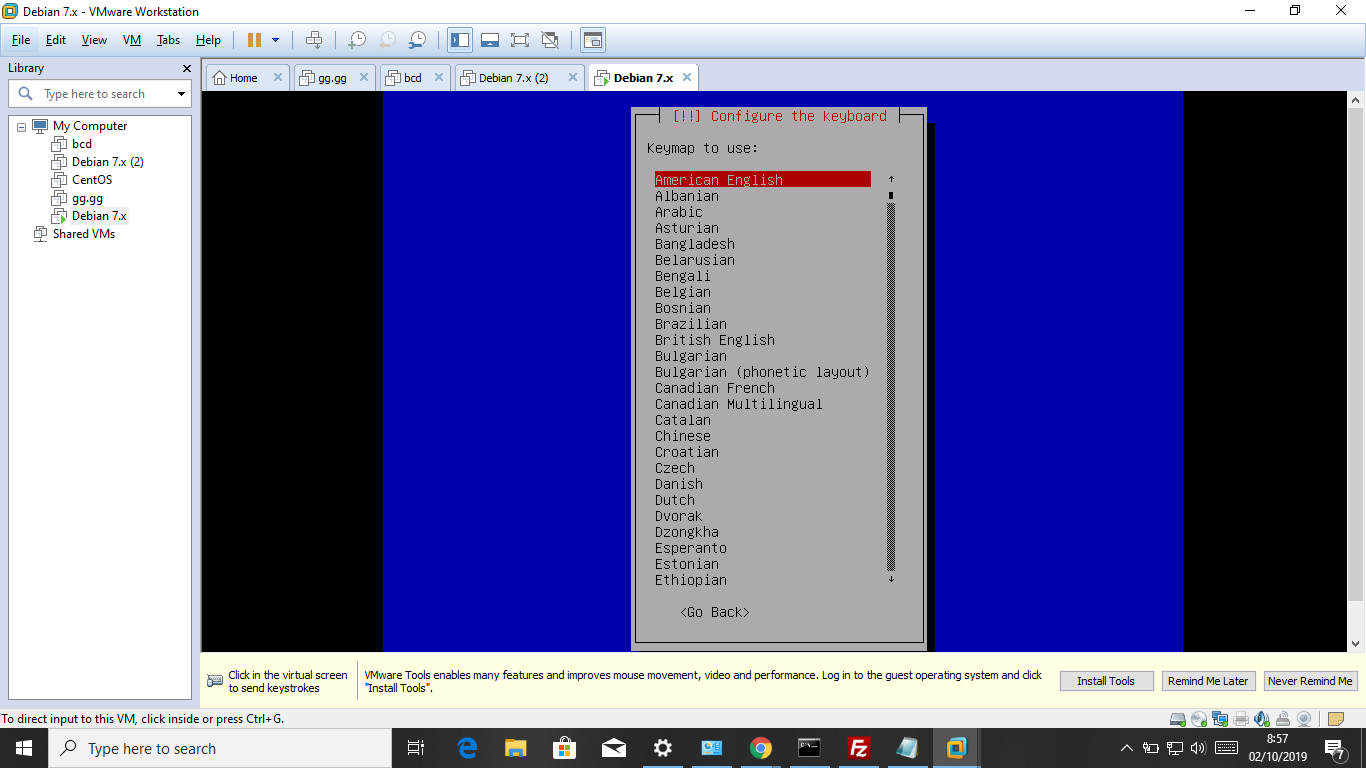Open the power options dropdown arrow beside pause
Viewport: 1366px width, 768px height.
276,40
